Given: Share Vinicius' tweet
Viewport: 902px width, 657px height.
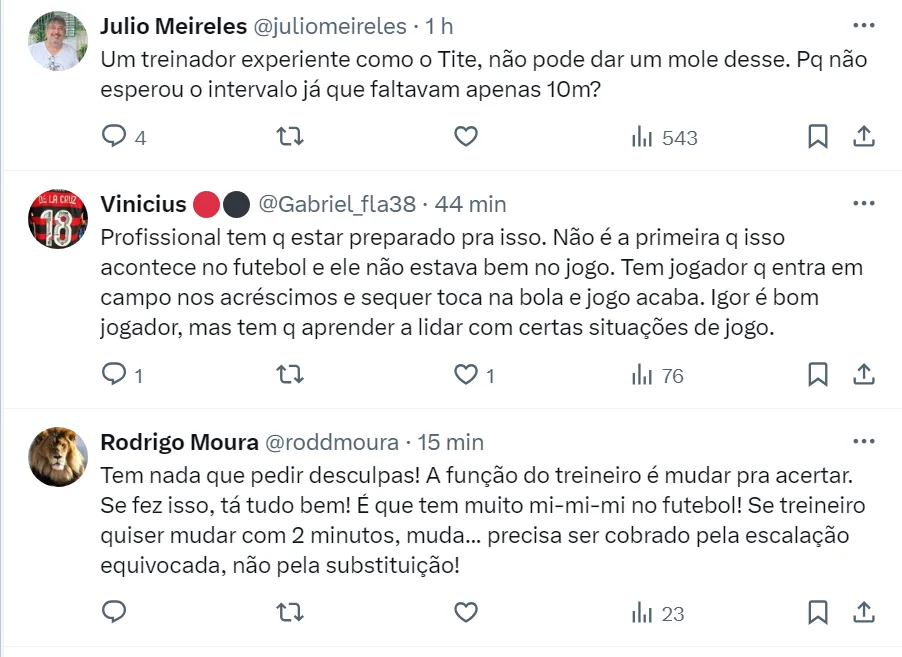Looking at the screenshot, I should 865,375.
